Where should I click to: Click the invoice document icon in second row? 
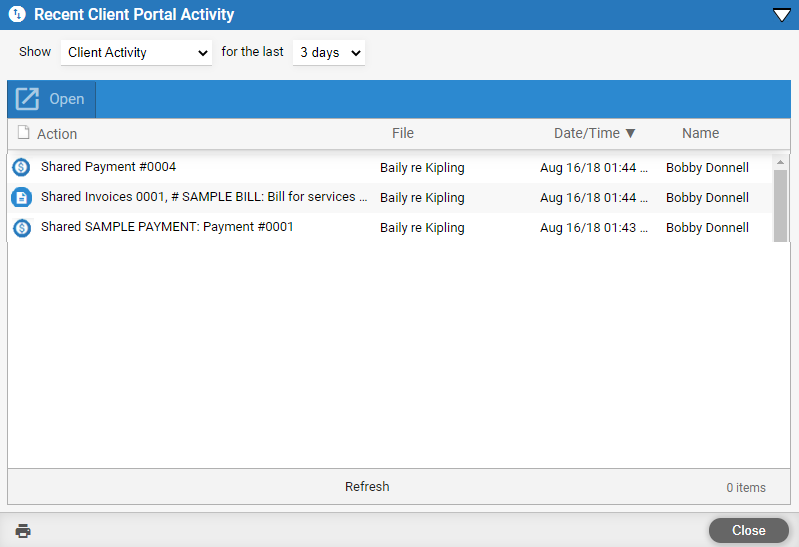point(21,197)
